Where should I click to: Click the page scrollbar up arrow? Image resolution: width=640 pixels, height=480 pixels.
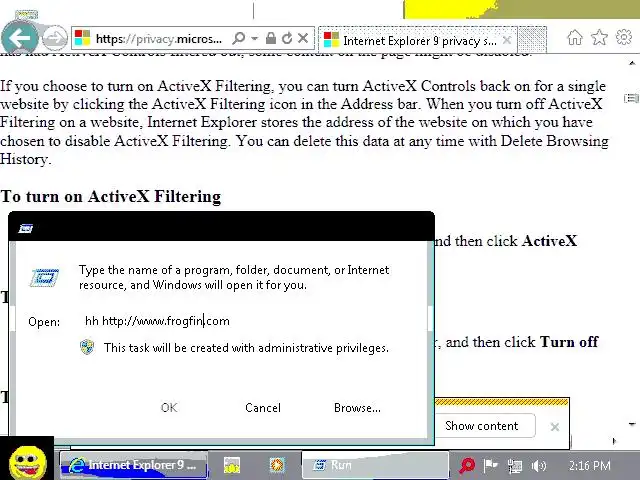tap(632, 63)
